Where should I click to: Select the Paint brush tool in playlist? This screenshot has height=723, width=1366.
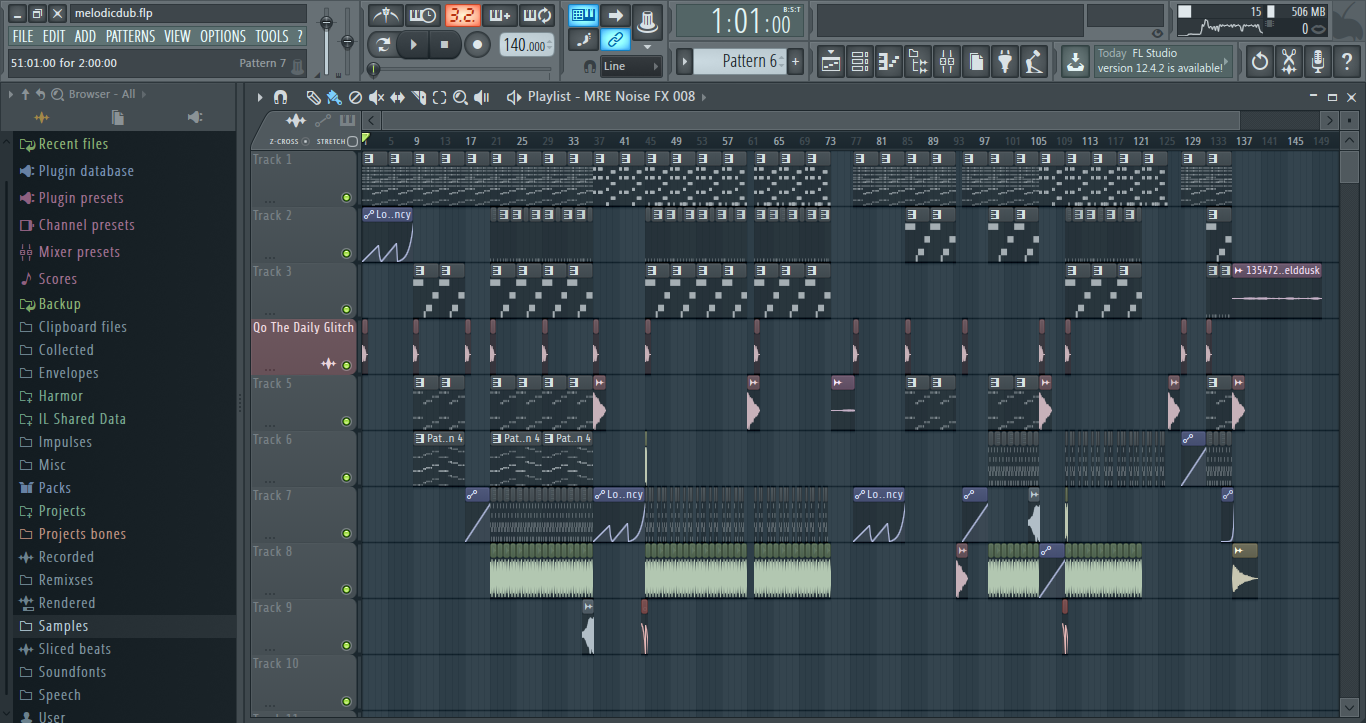point(334,97)
